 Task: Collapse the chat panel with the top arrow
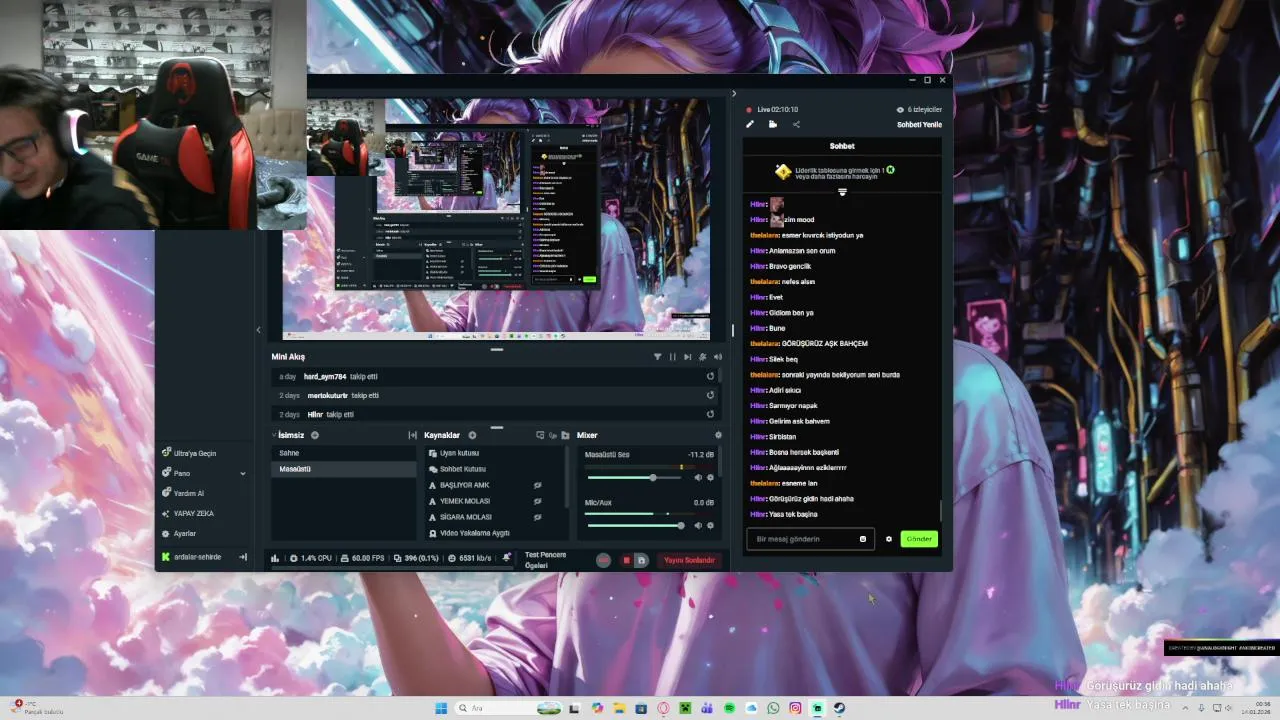[x=734, y=94]
